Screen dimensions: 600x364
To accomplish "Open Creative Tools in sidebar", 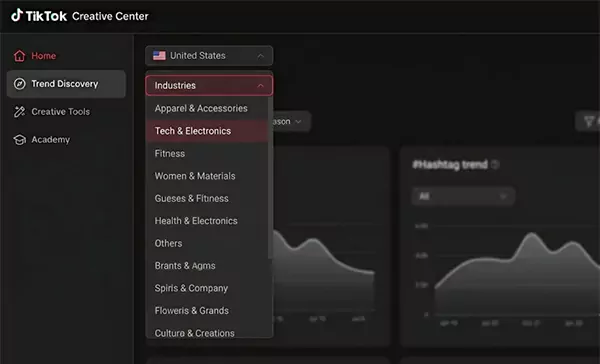I will pyautogui.click(x=66, y=112).
